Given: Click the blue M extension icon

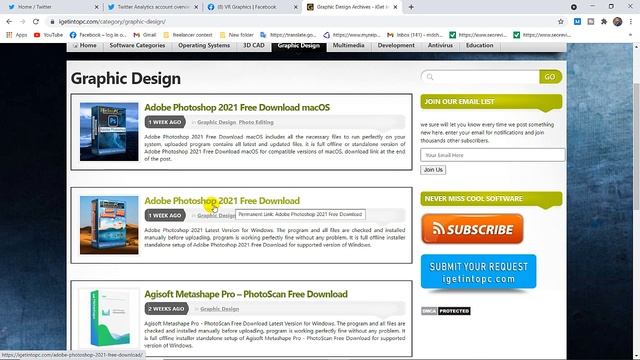Looking at the screenshot, I should 577,22.
